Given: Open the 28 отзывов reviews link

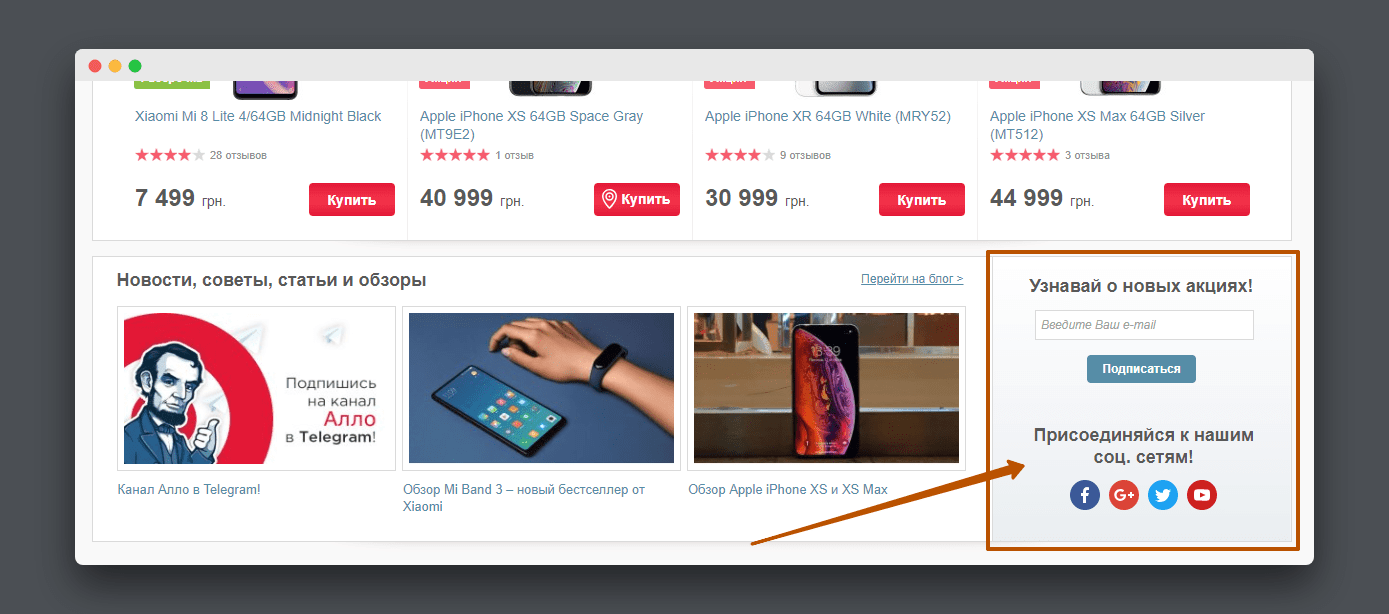Looking at the screenshot, I should click(238, 155).
